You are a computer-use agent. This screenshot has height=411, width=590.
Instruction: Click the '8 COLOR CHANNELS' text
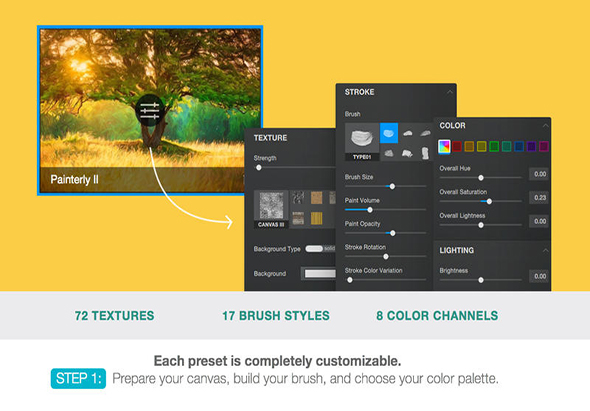click(x=437, y=316)
